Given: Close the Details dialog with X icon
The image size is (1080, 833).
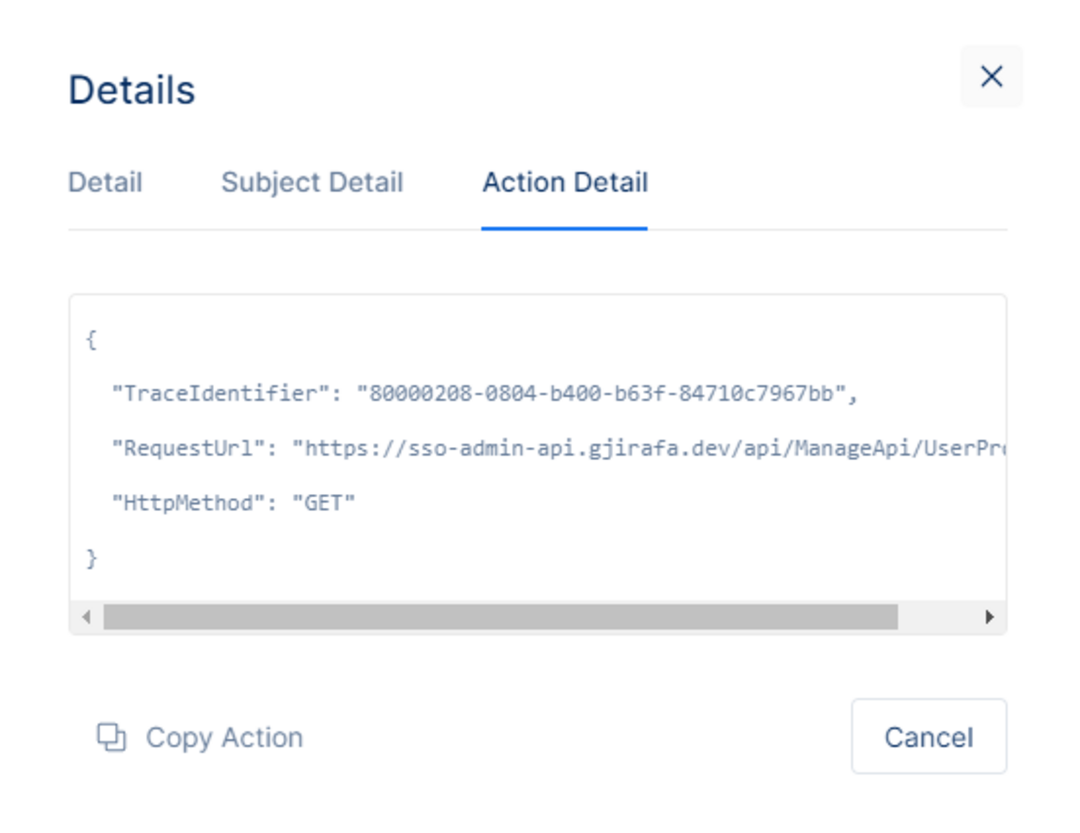Looking at the screenshot, I should pyautogui.click(x=991, y=76).
